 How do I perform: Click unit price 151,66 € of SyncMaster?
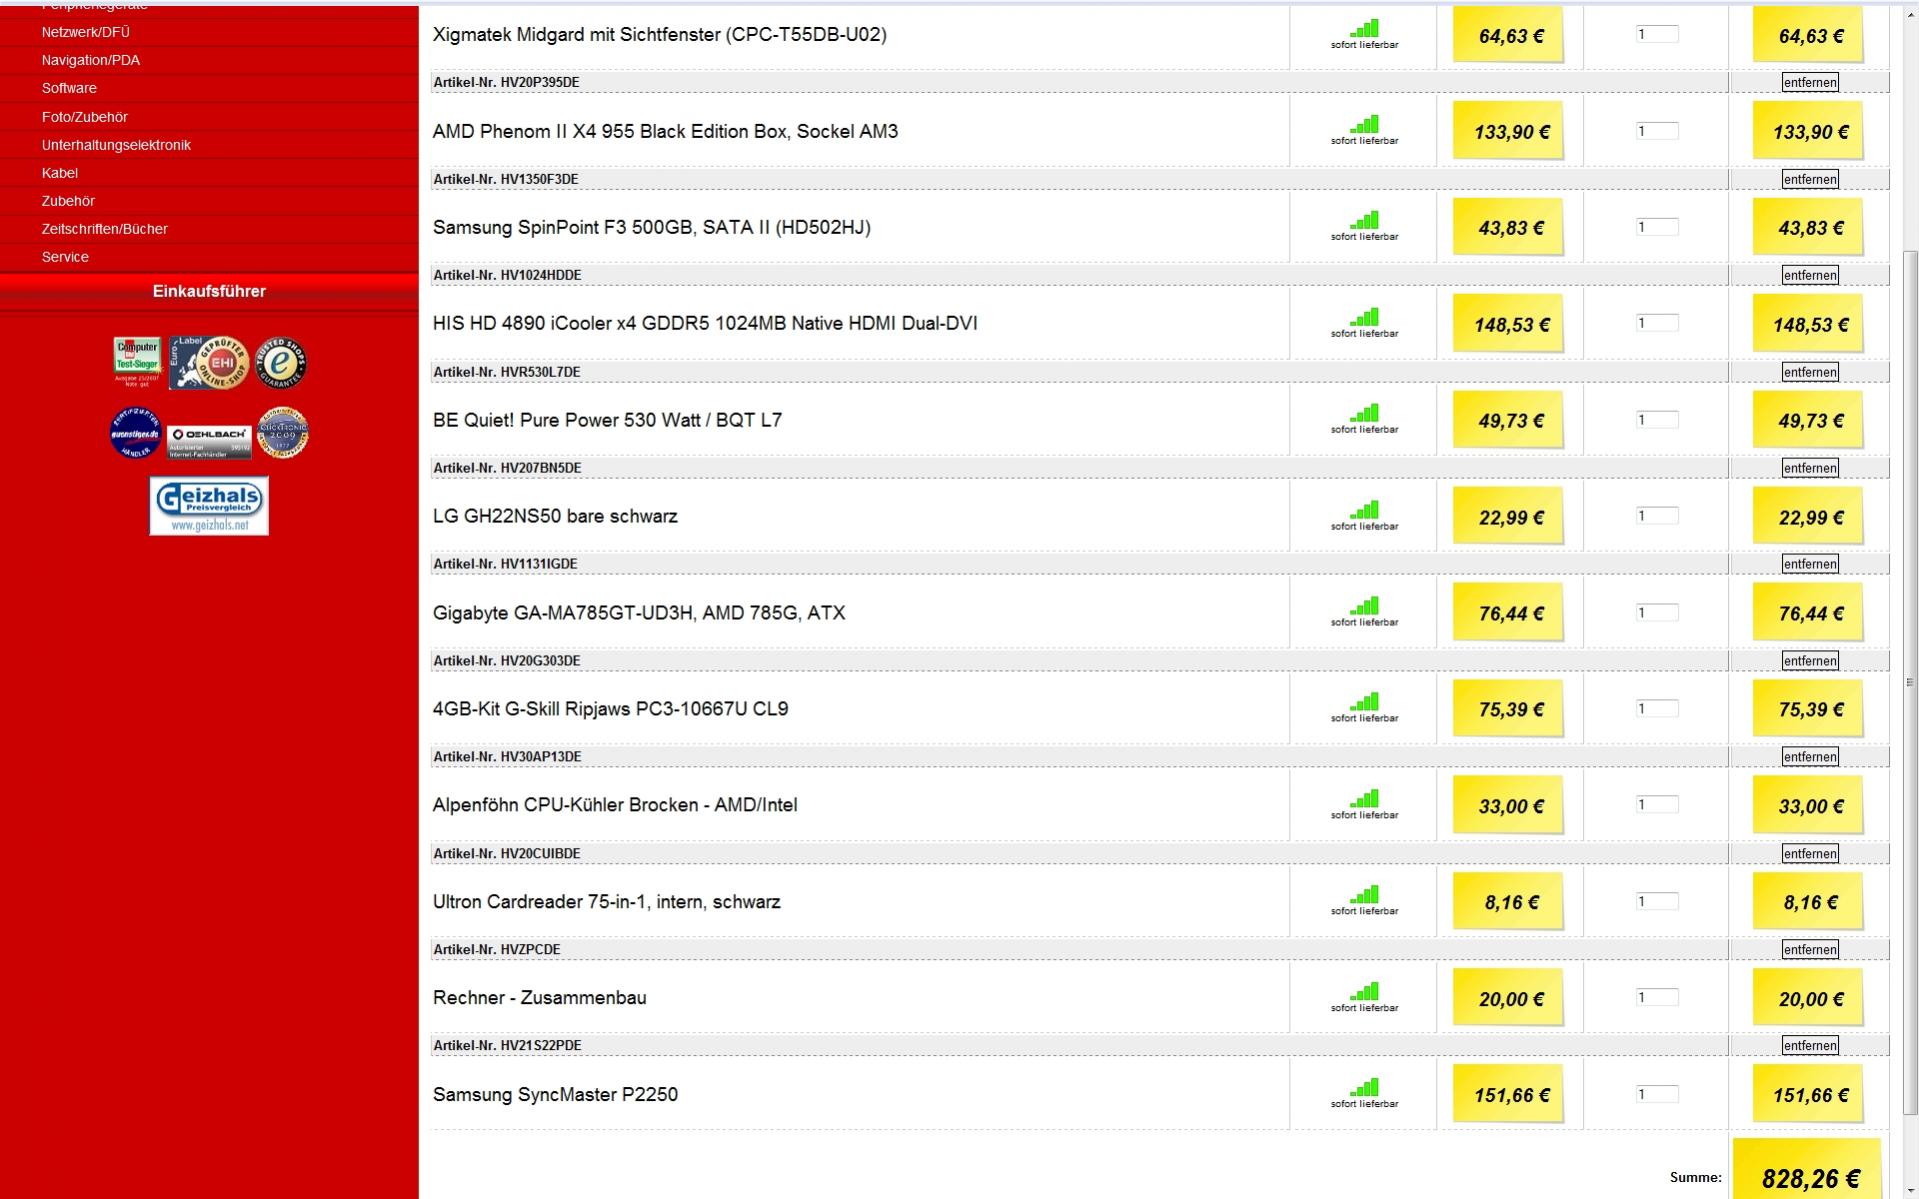(1511, 1095)
